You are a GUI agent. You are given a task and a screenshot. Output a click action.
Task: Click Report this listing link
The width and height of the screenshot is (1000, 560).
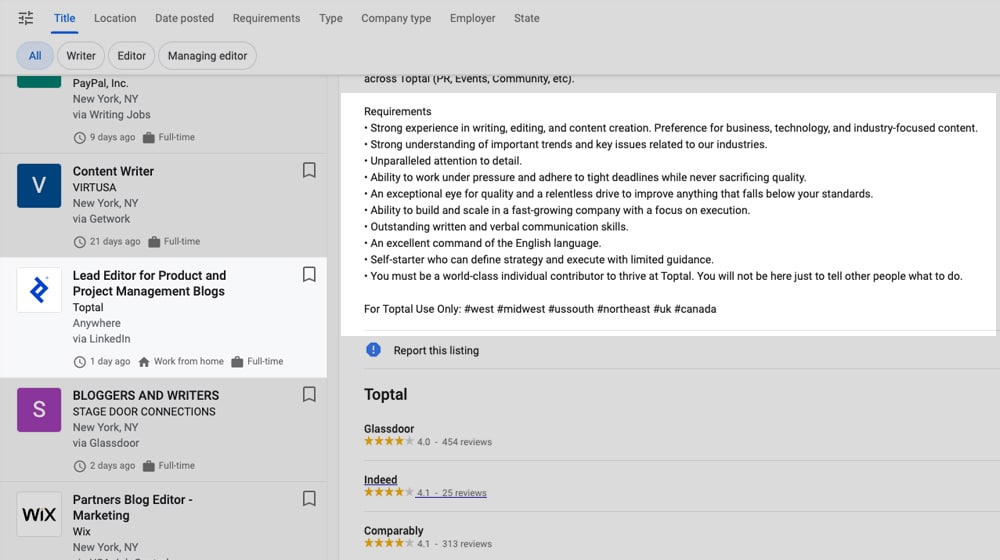click(x=436, y=350)
